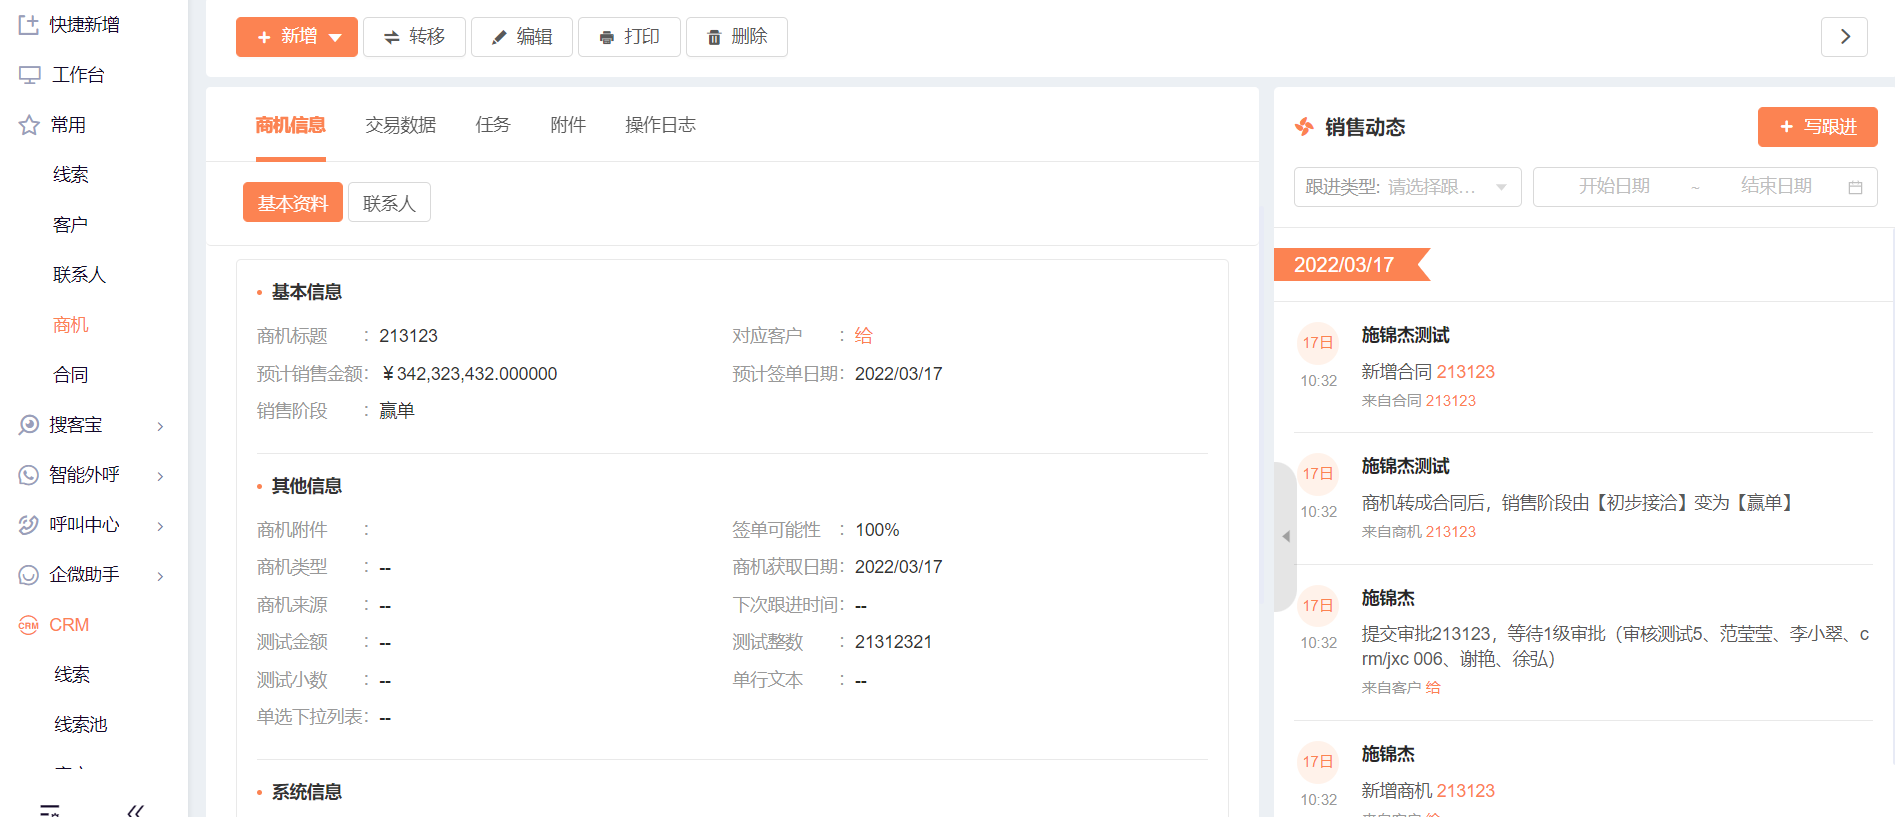Image resolution: width=1895 pixels, height=817 pixels.
Task: Click the 删除 delete button
Action: (737, 37)
